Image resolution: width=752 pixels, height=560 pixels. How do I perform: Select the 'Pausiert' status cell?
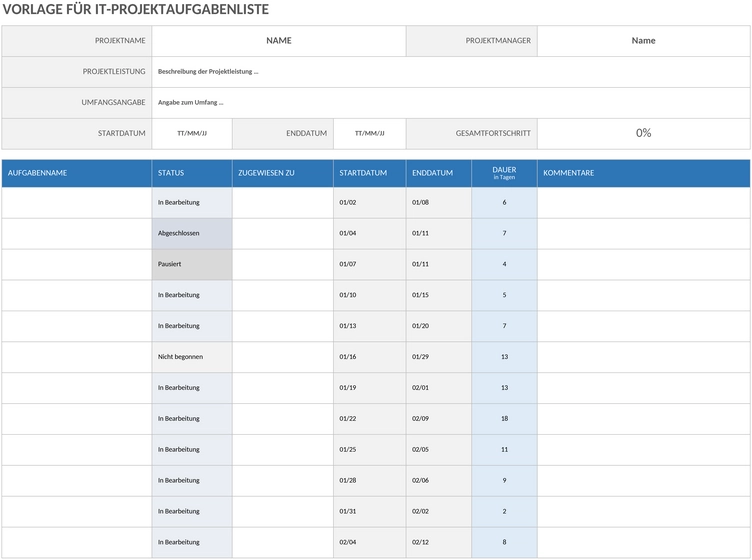[192, 264]
